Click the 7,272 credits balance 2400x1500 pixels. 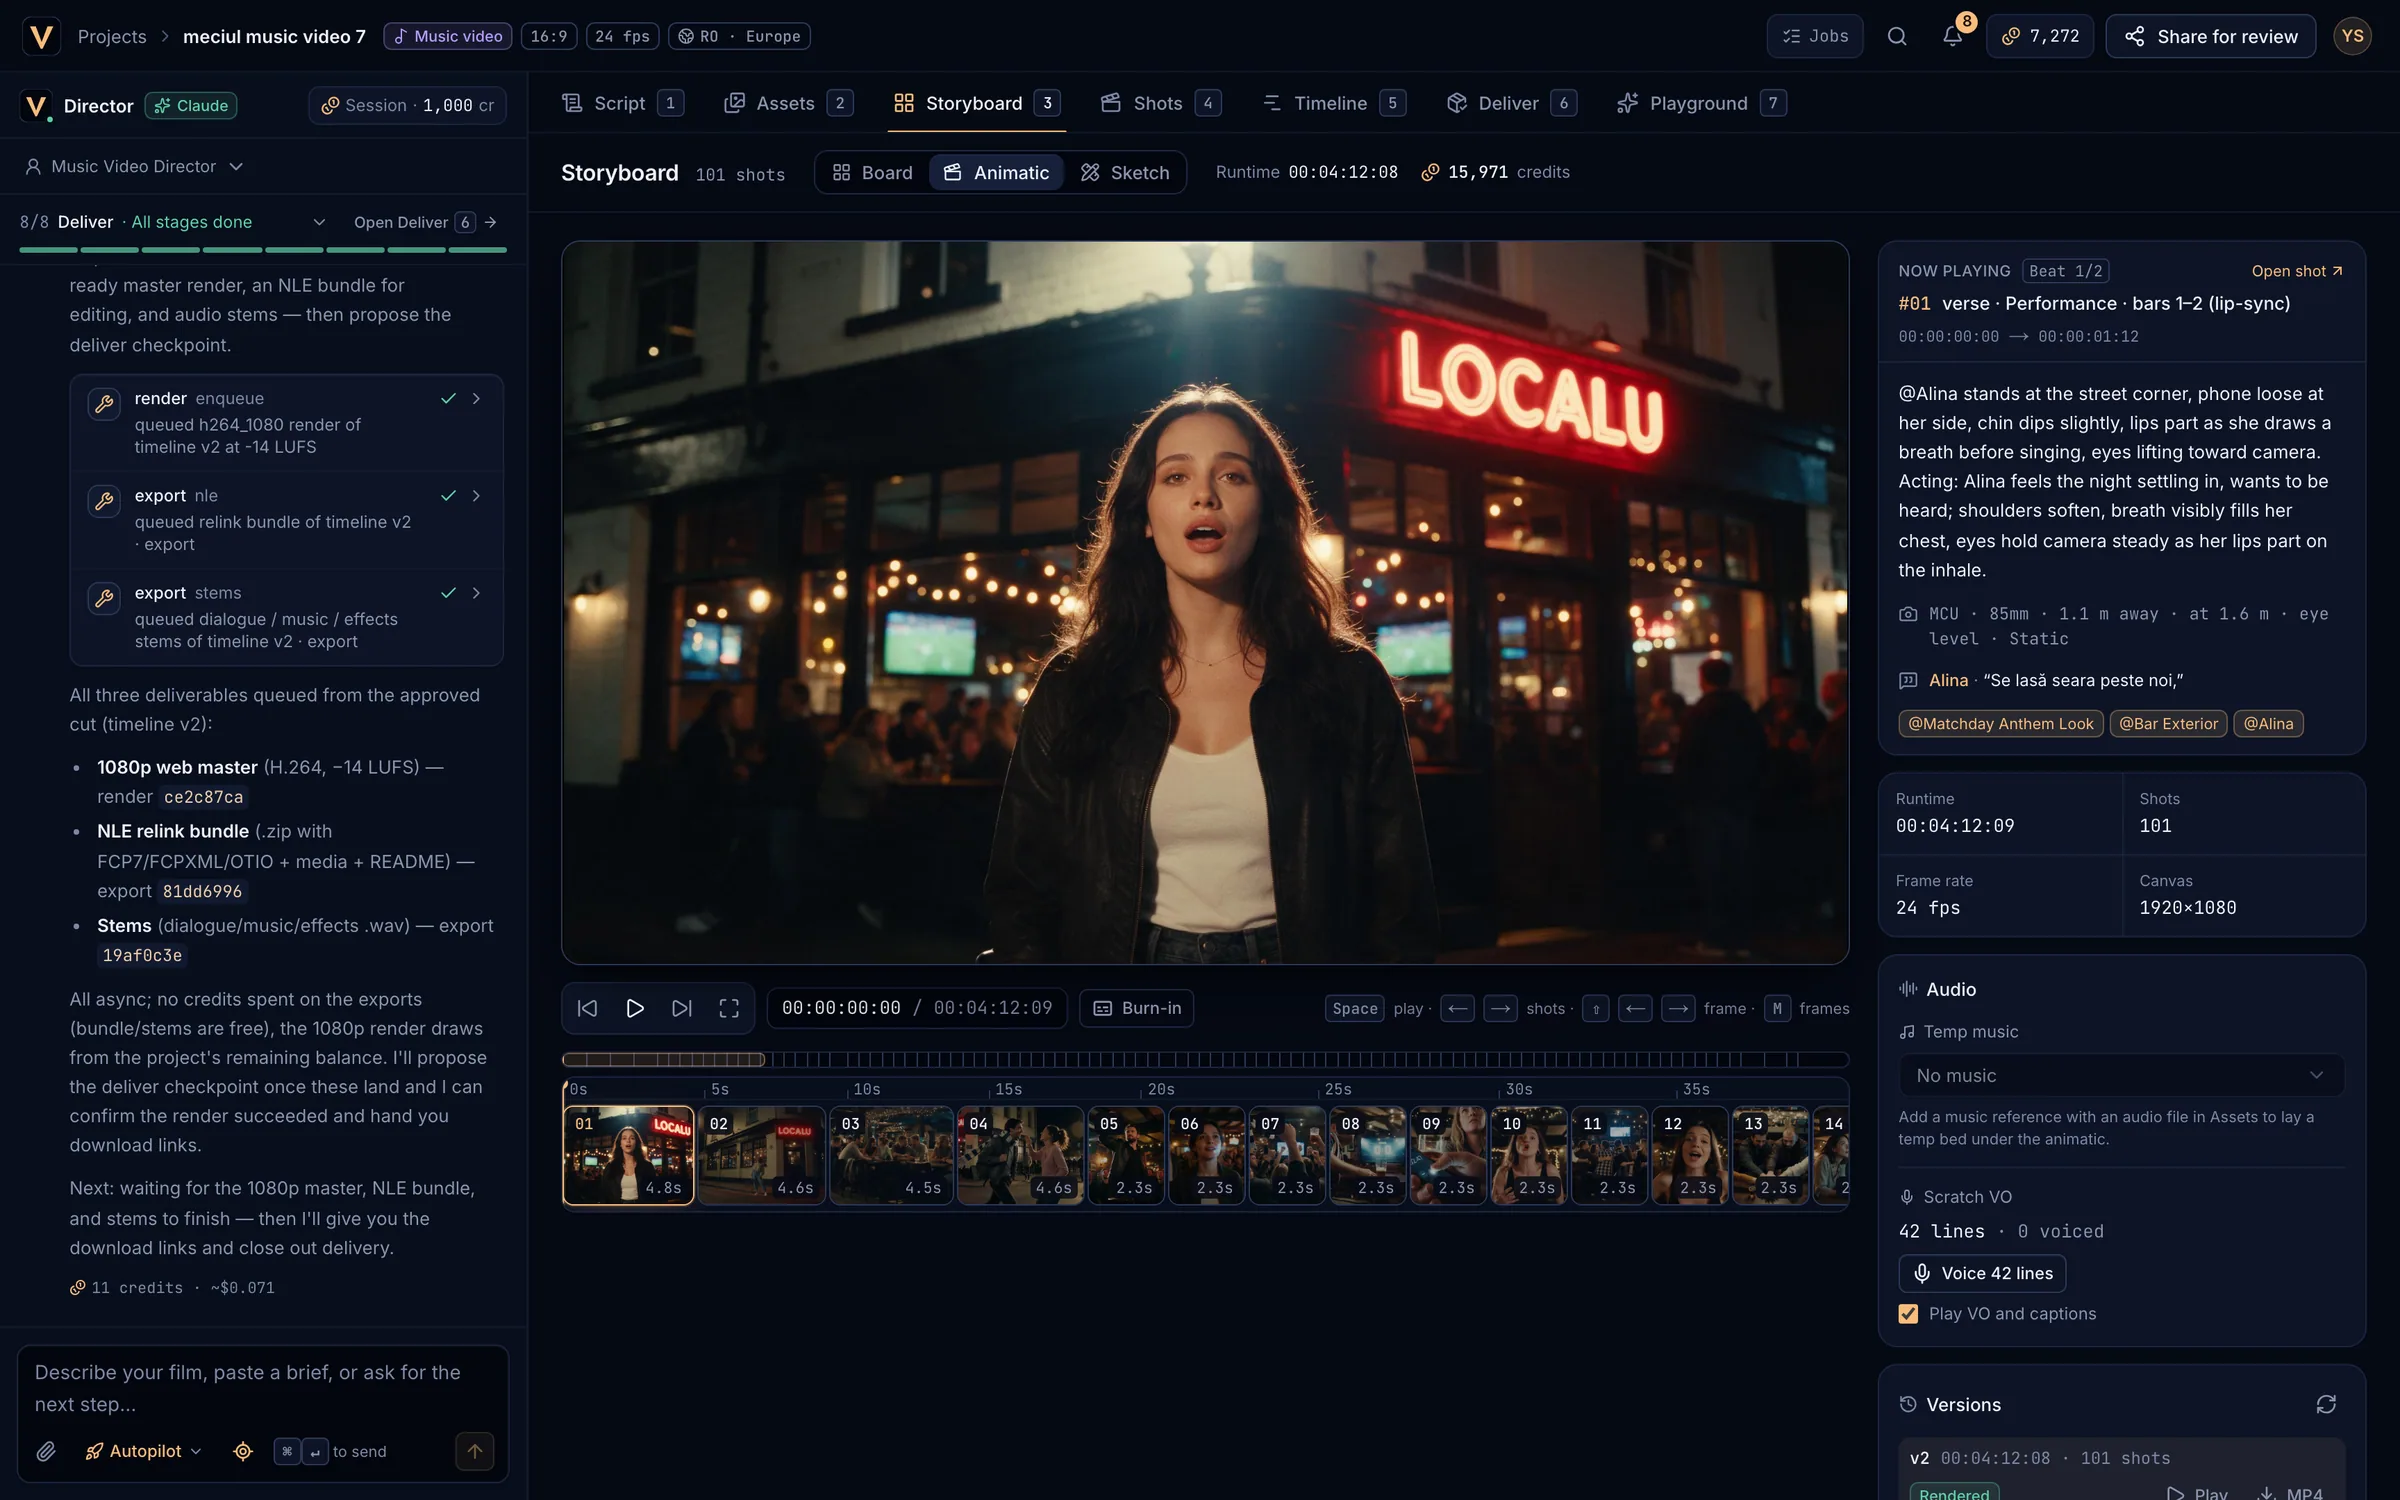pyautogui.click(x=2040, y=36)
